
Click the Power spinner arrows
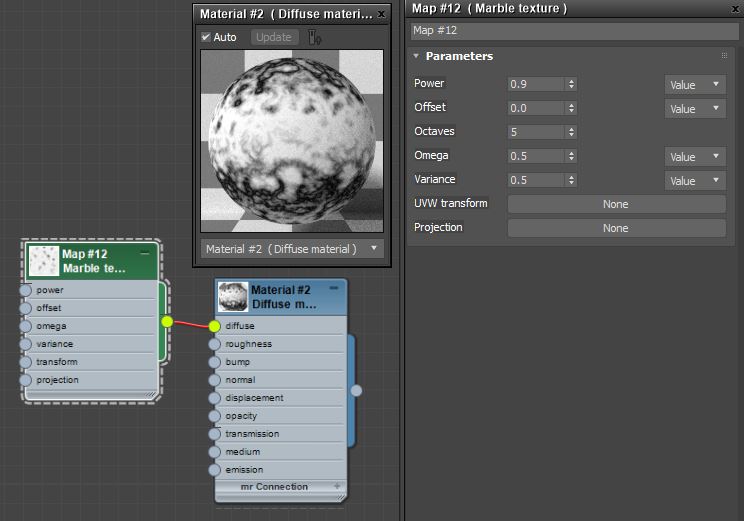point(571,84)
